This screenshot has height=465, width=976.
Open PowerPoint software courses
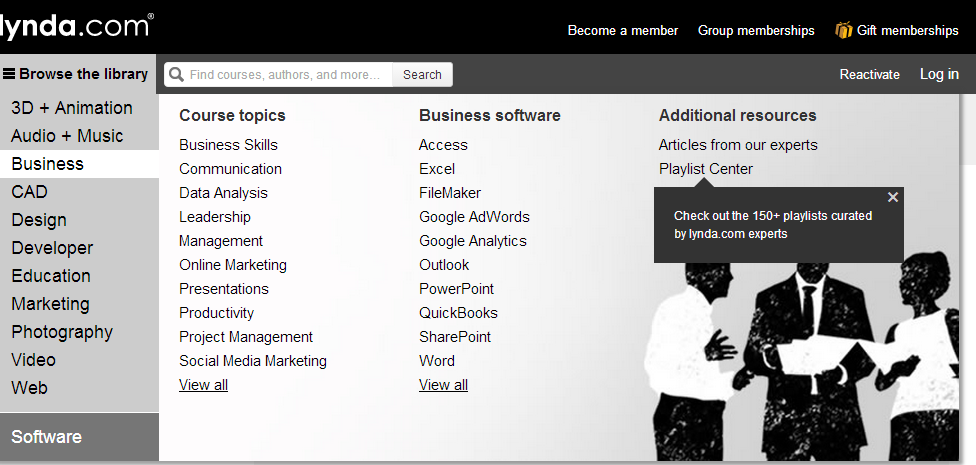point(456,289)
